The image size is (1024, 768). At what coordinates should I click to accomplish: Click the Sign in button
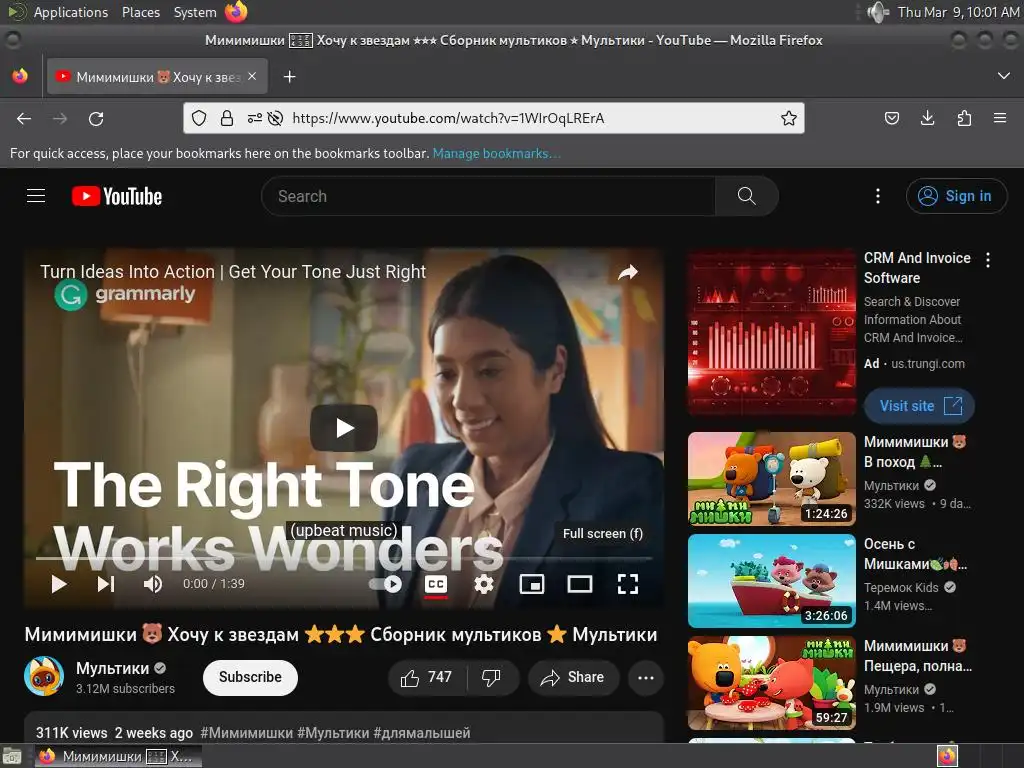(x=956, y=196)
